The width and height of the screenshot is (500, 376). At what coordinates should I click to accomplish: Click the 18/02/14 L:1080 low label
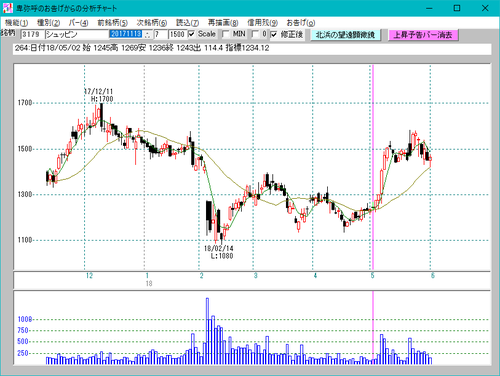[219, 252]
